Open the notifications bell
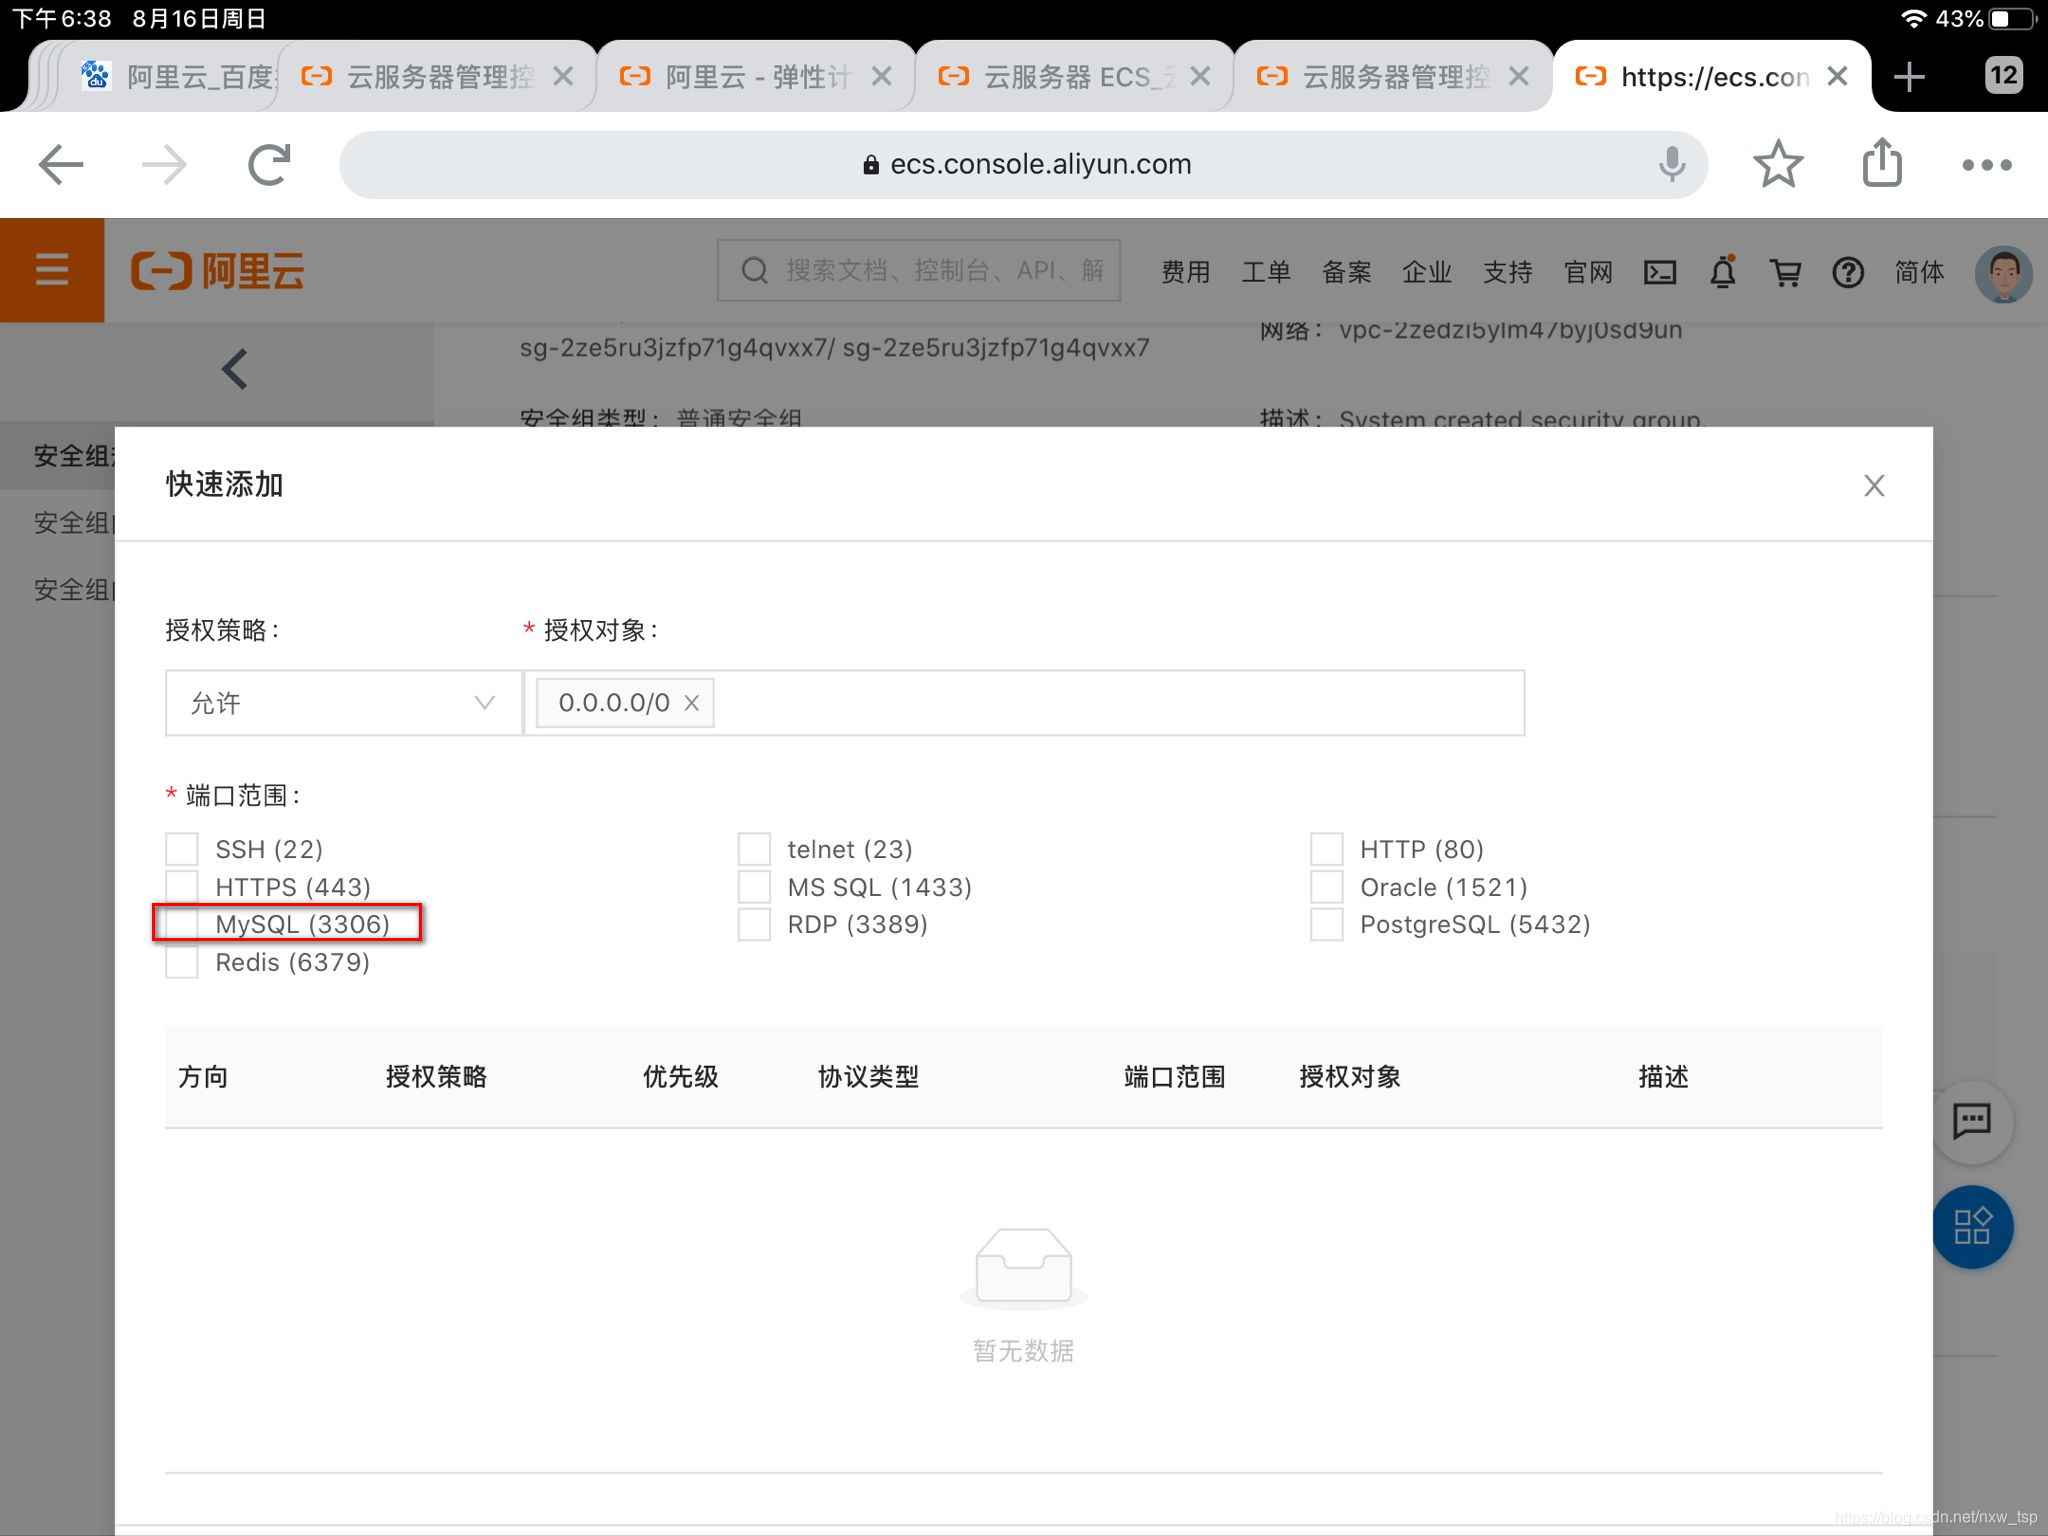 coord(1723,272)
